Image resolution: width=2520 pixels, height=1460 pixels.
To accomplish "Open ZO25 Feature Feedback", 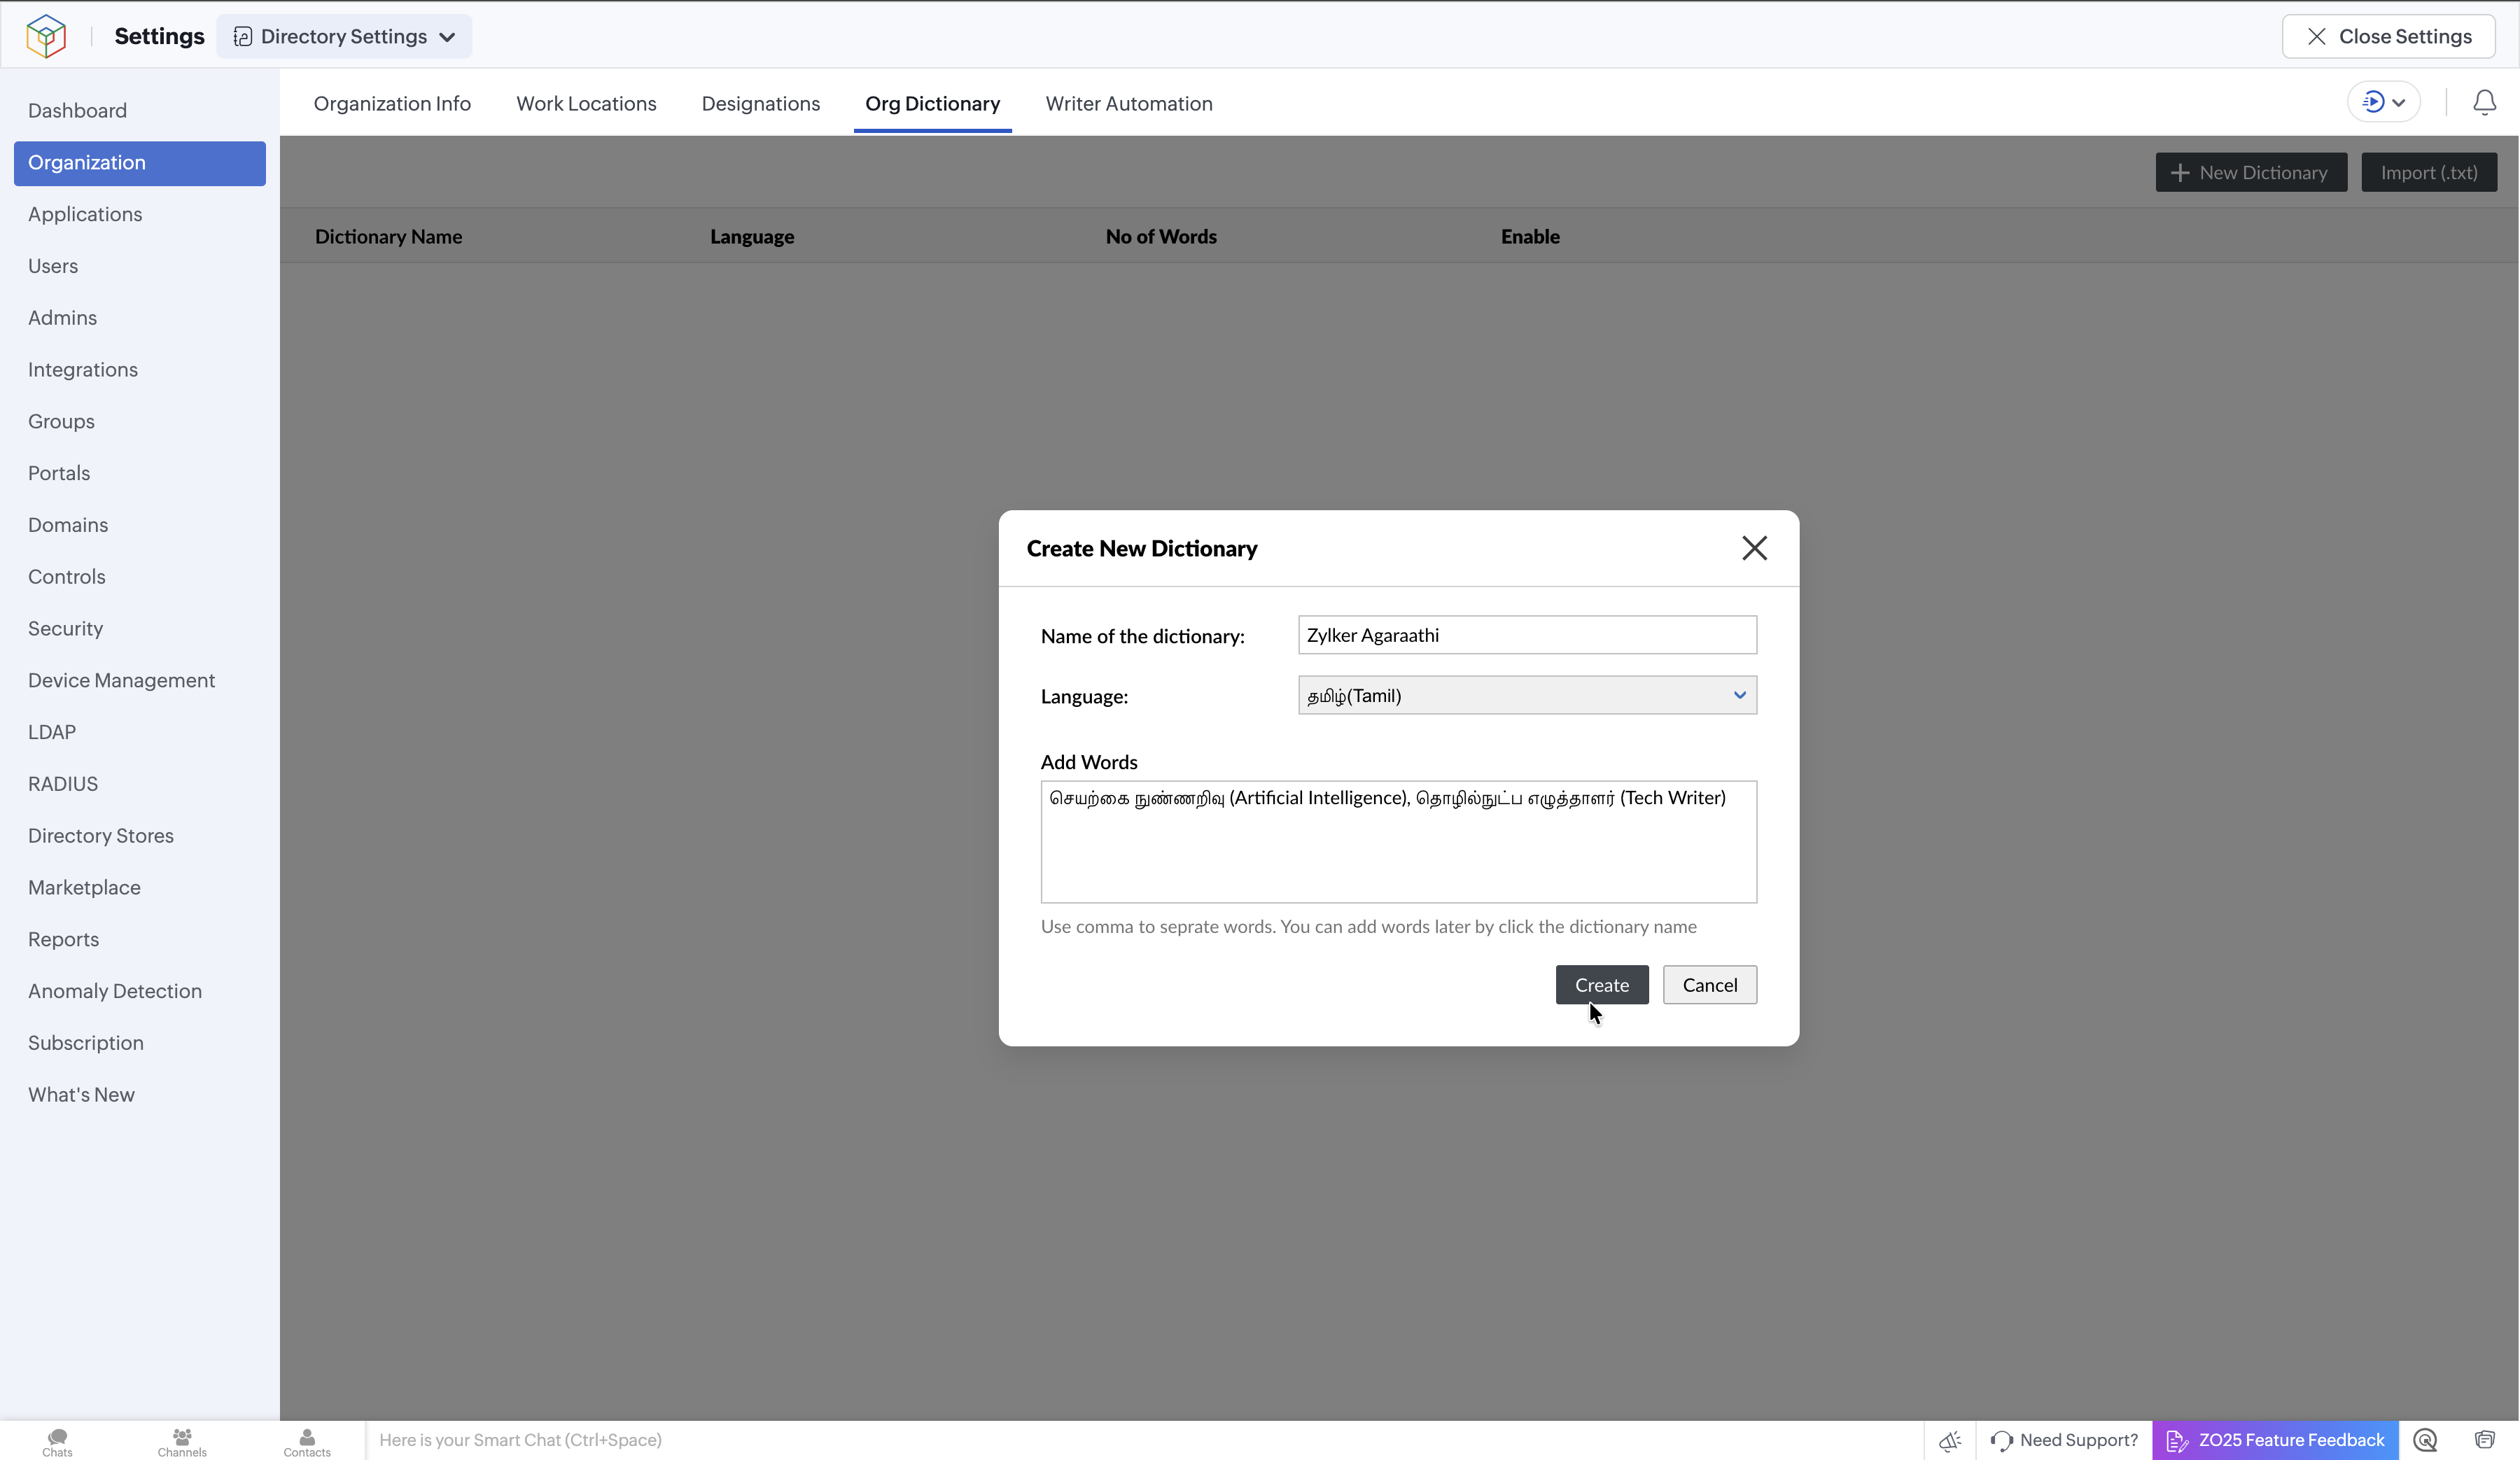I will click(x=2275, y=1440).
